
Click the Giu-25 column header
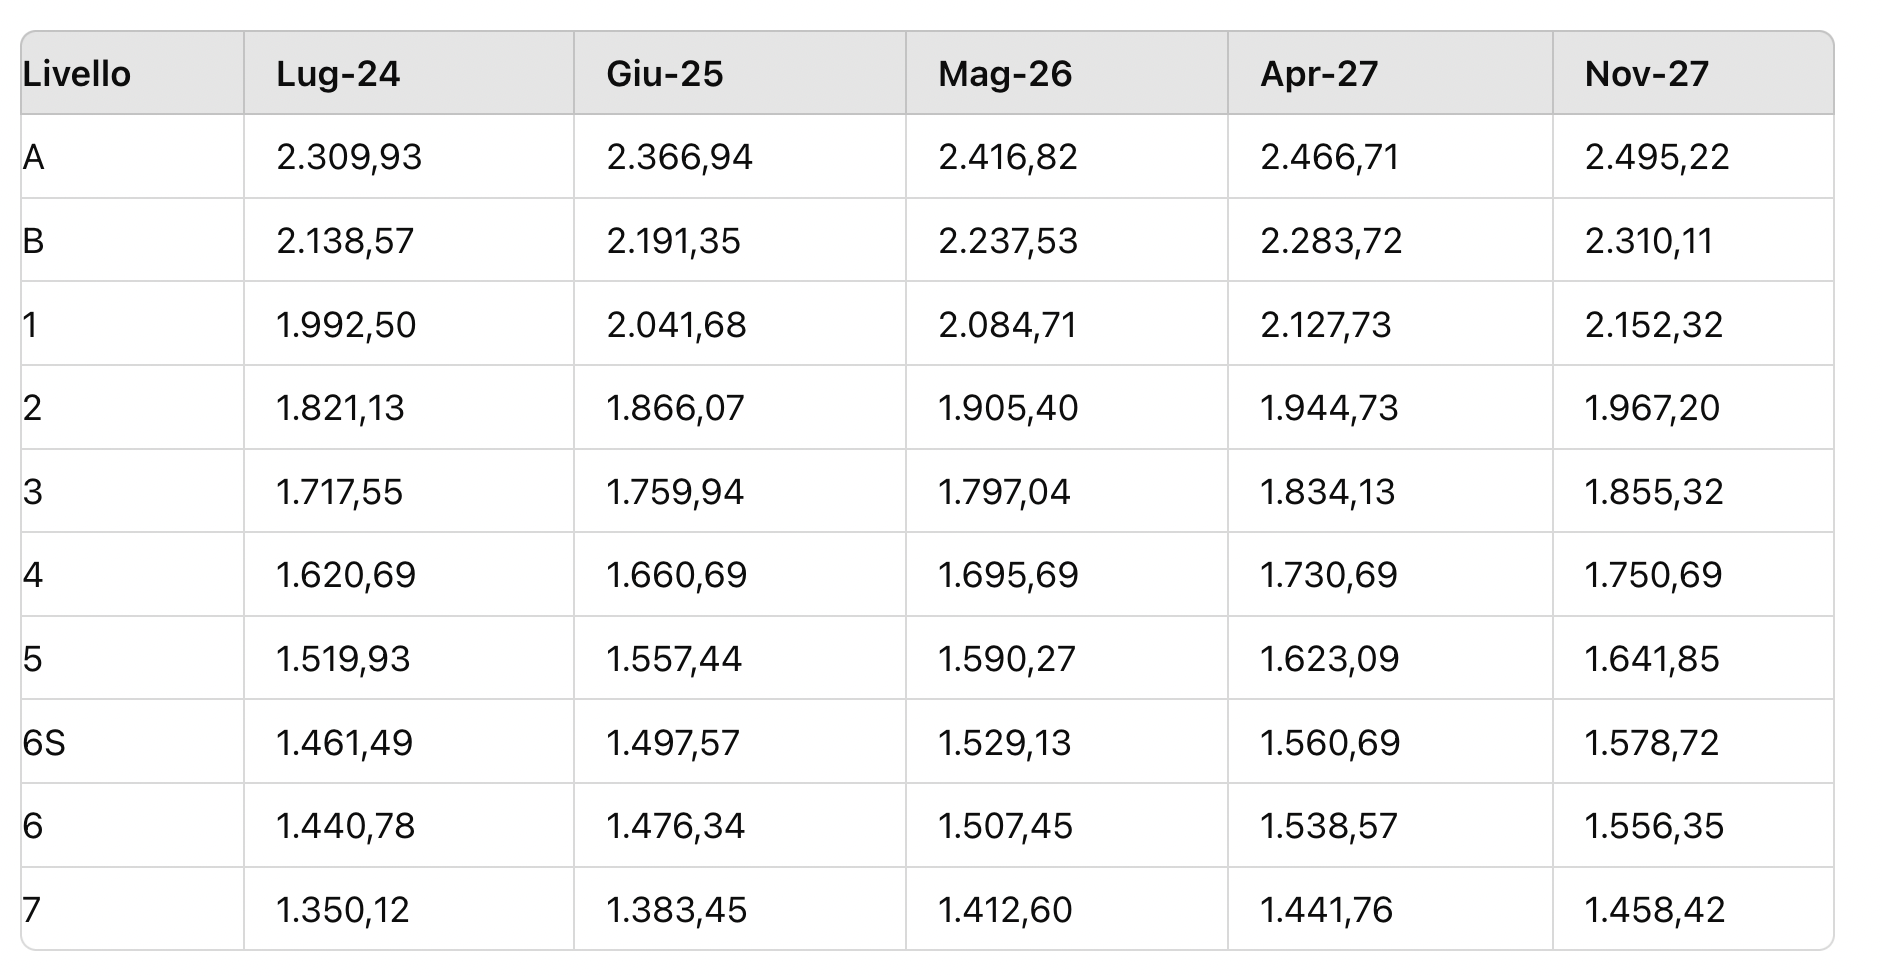click(665, 74)
